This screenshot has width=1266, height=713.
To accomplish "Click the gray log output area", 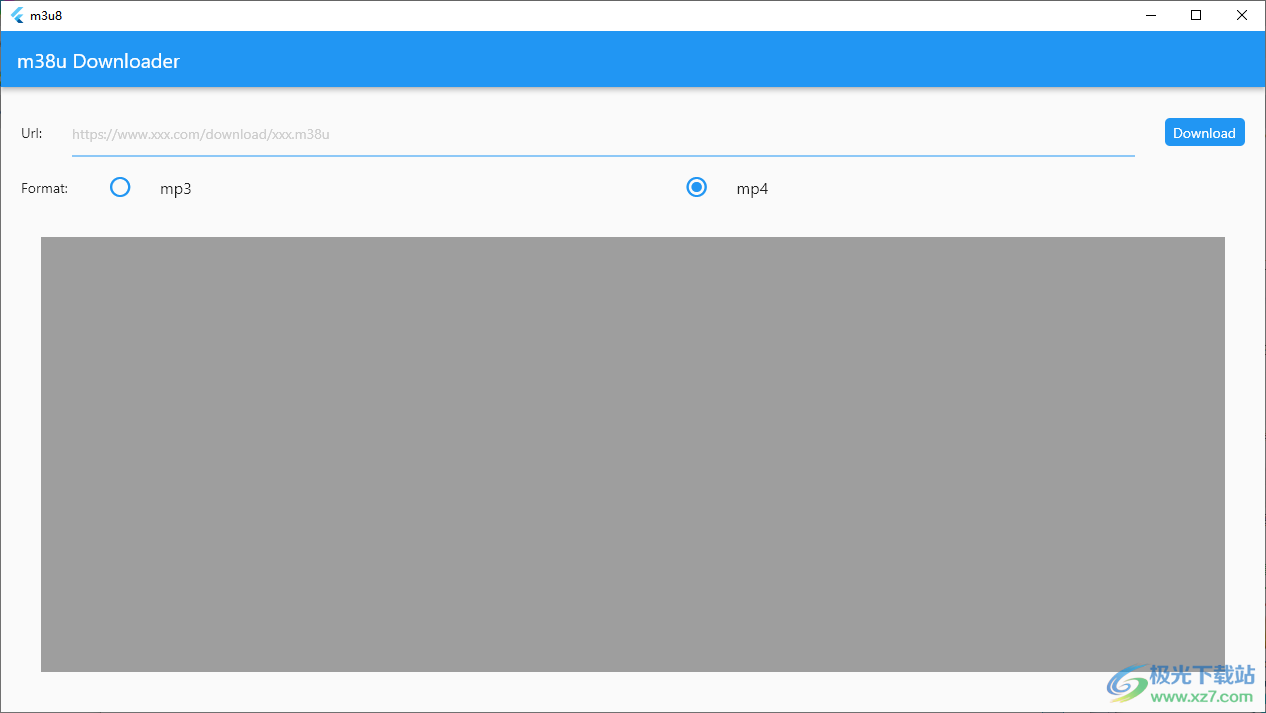I will click(633, 454).
